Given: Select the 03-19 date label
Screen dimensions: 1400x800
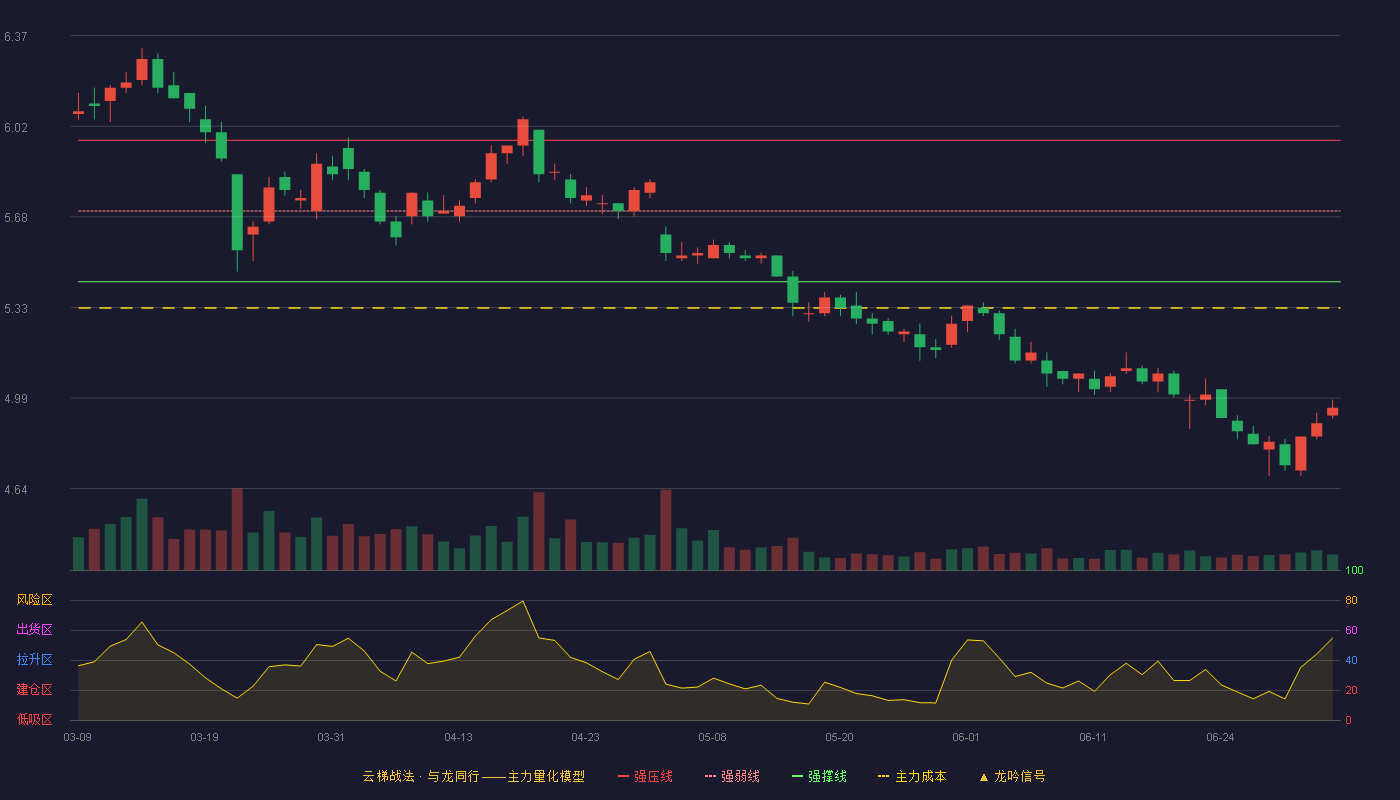Looking at the screenshot, I should 204,737.
